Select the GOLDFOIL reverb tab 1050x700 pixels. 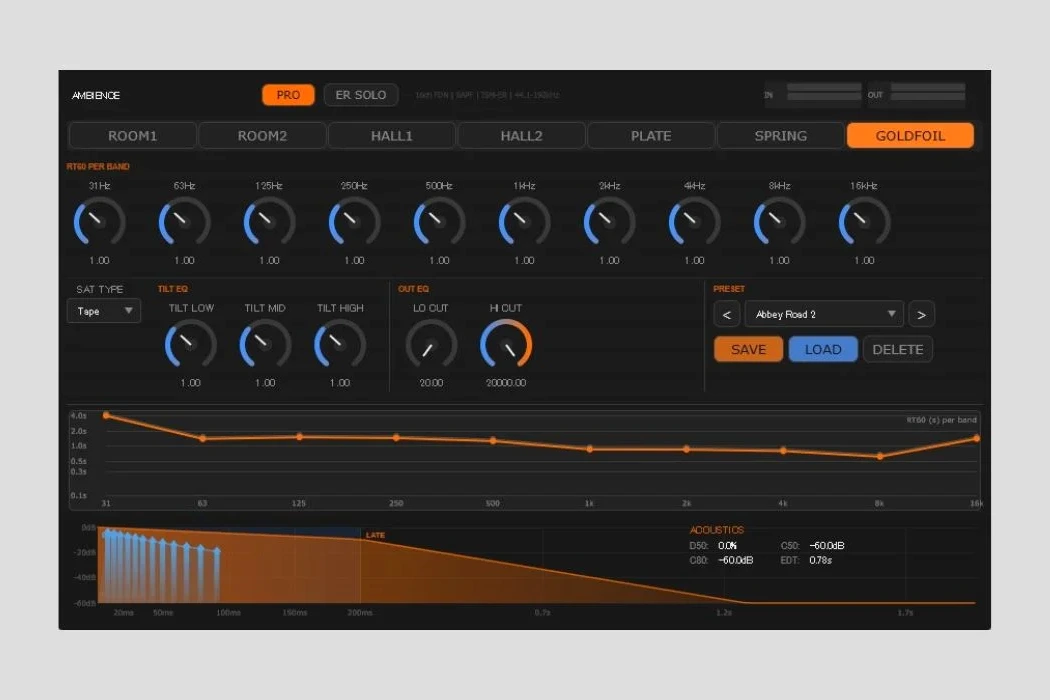(x=911, y=136)
